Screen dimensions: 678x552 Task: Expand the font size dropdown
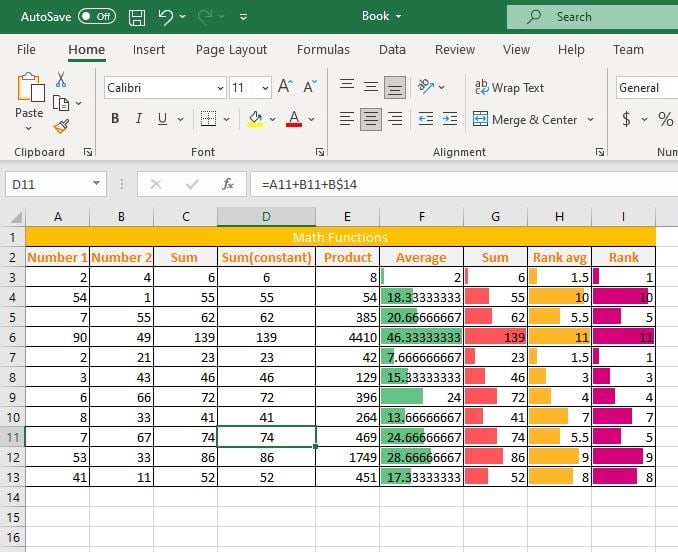(264, 88)
